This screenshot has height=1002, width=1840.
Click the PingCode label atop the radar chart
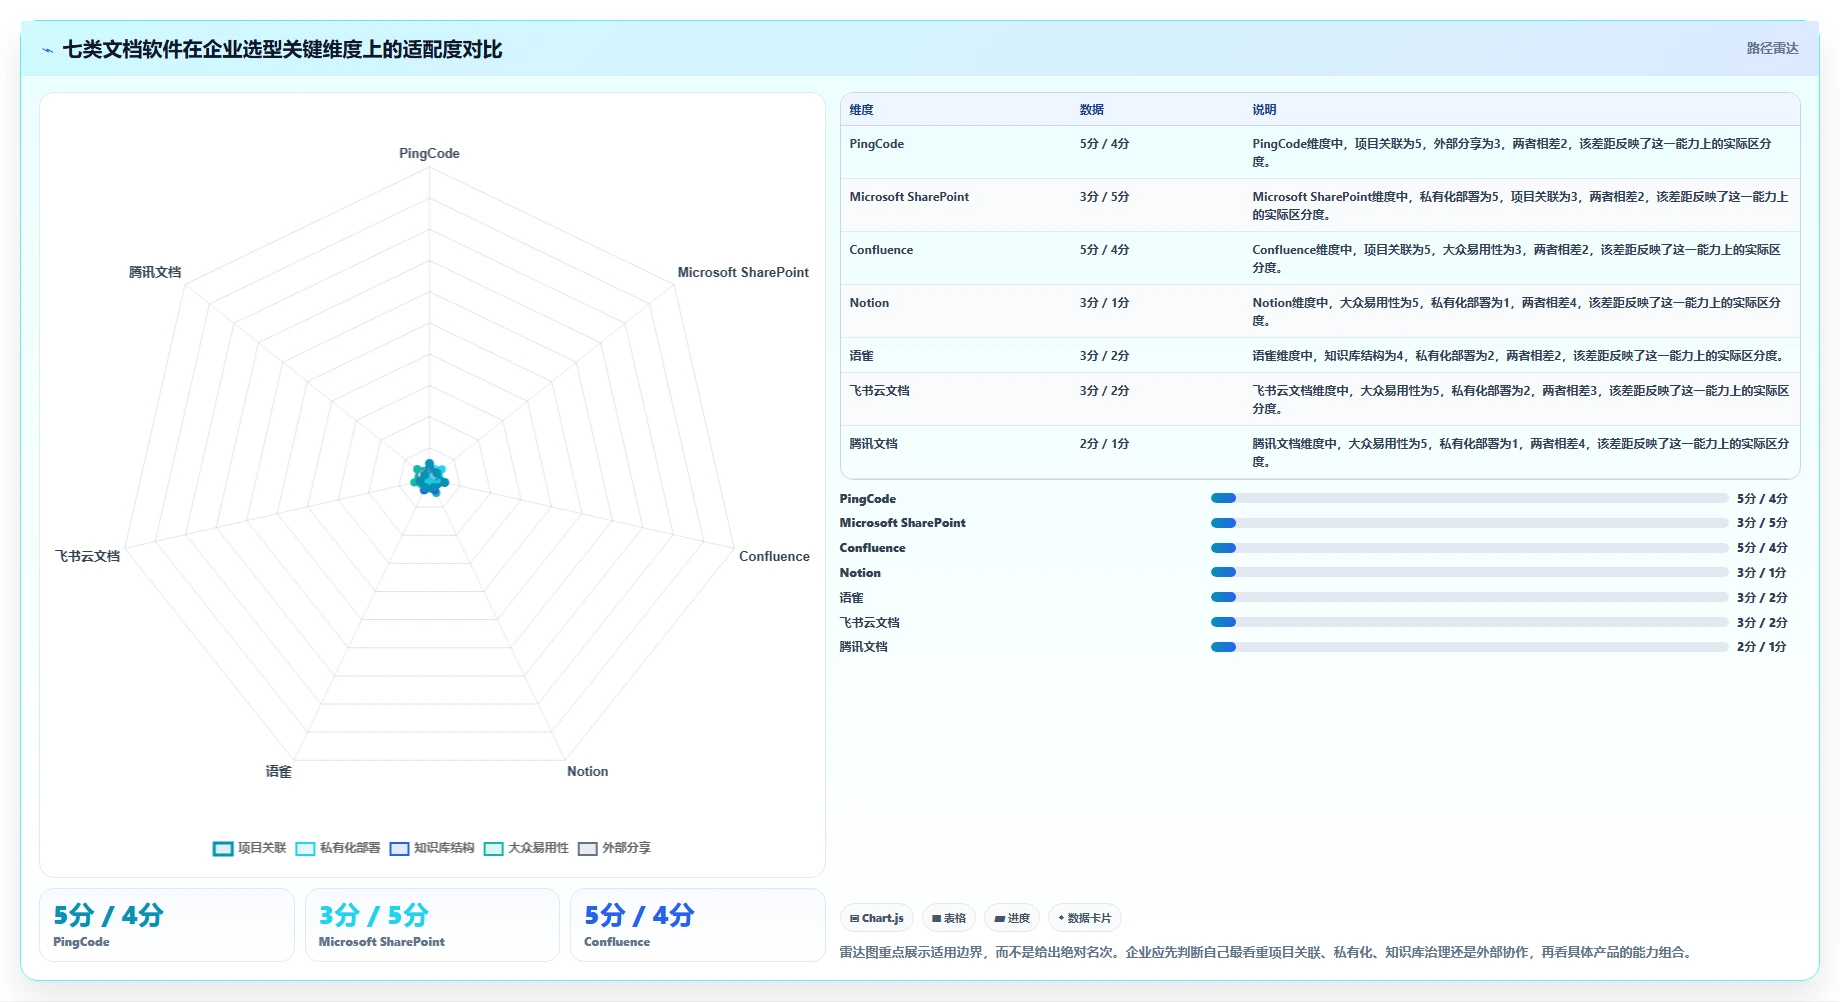429,153
